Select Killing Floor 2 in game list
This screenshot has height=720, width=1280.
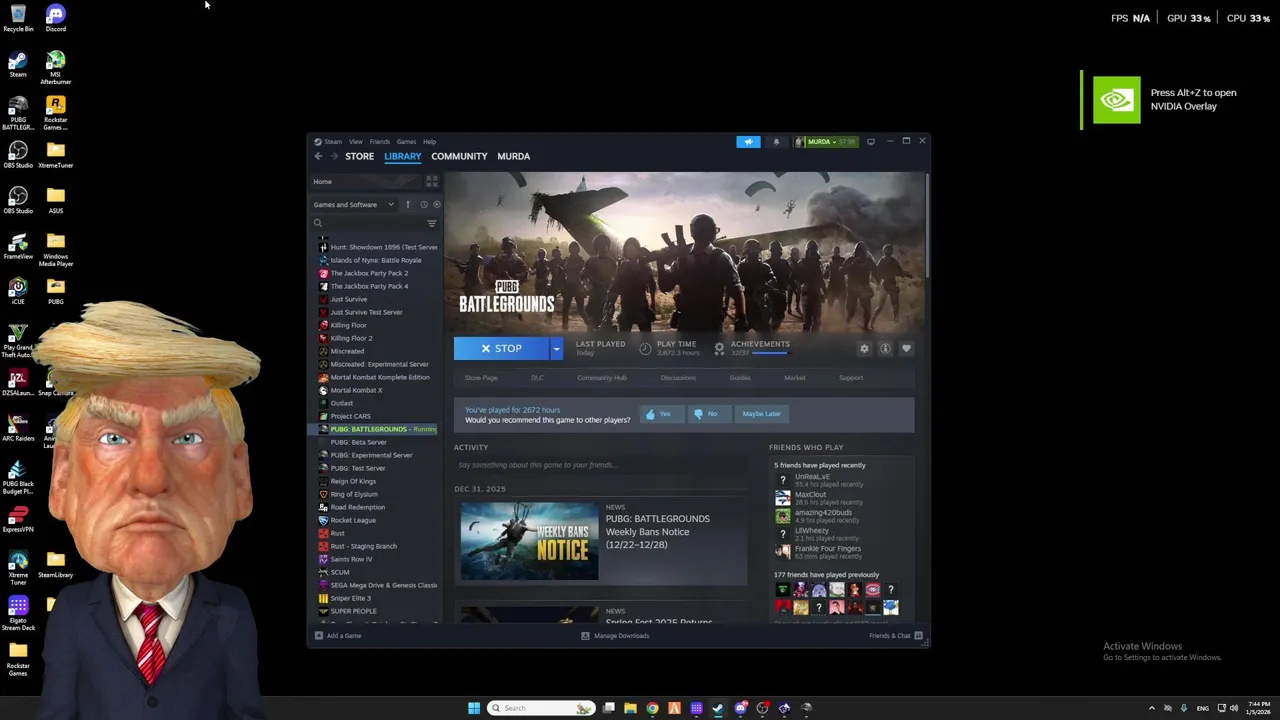click(351, 338)
